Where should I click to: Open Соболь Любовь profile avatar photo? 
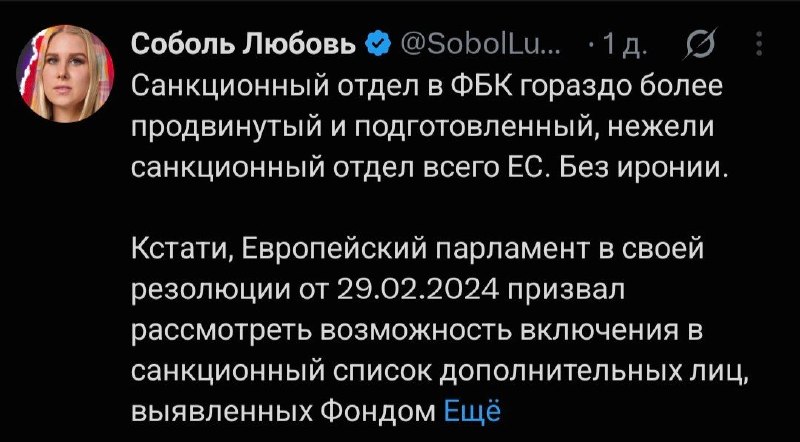coord(66,73)
